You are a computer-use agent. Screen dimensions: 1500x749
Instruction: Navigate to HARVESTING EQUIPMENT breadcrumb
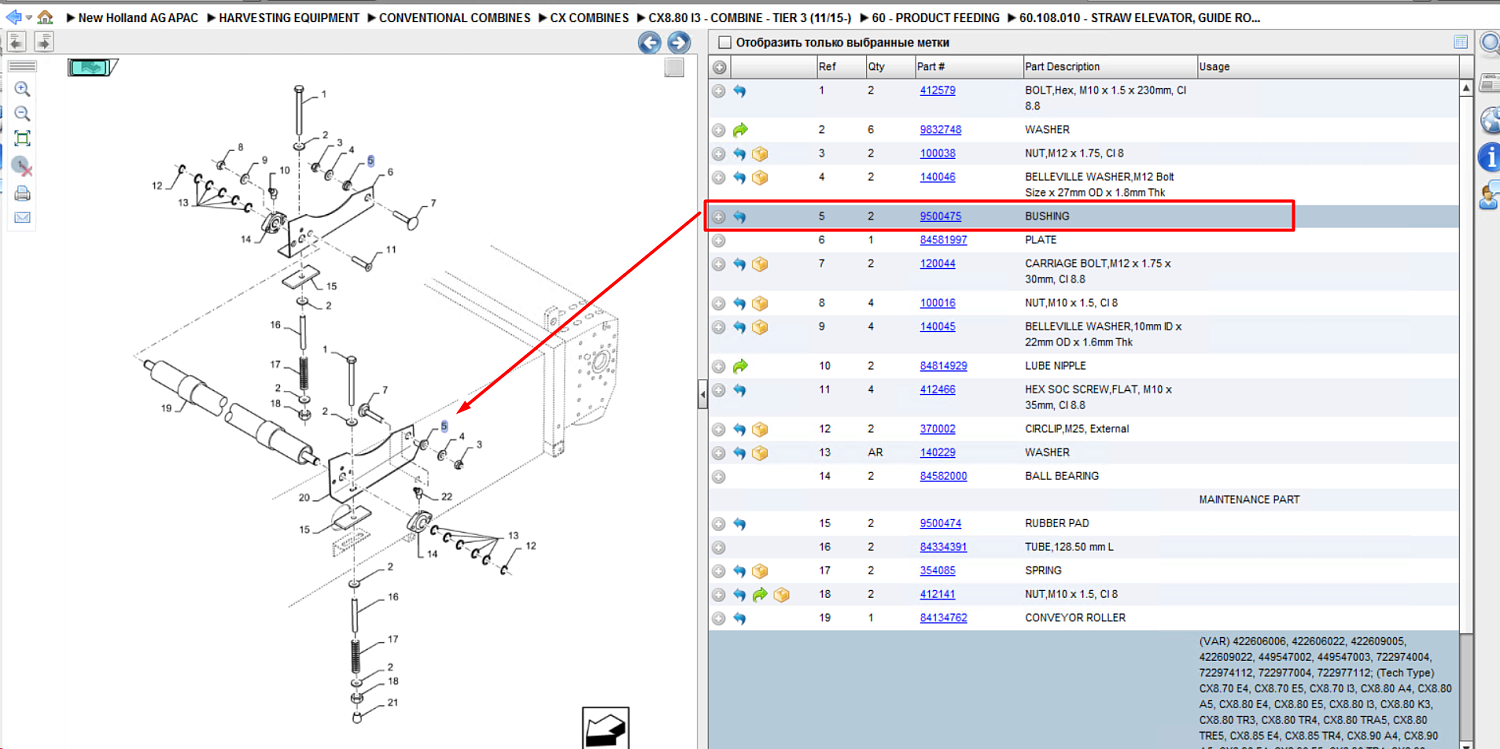289,18
